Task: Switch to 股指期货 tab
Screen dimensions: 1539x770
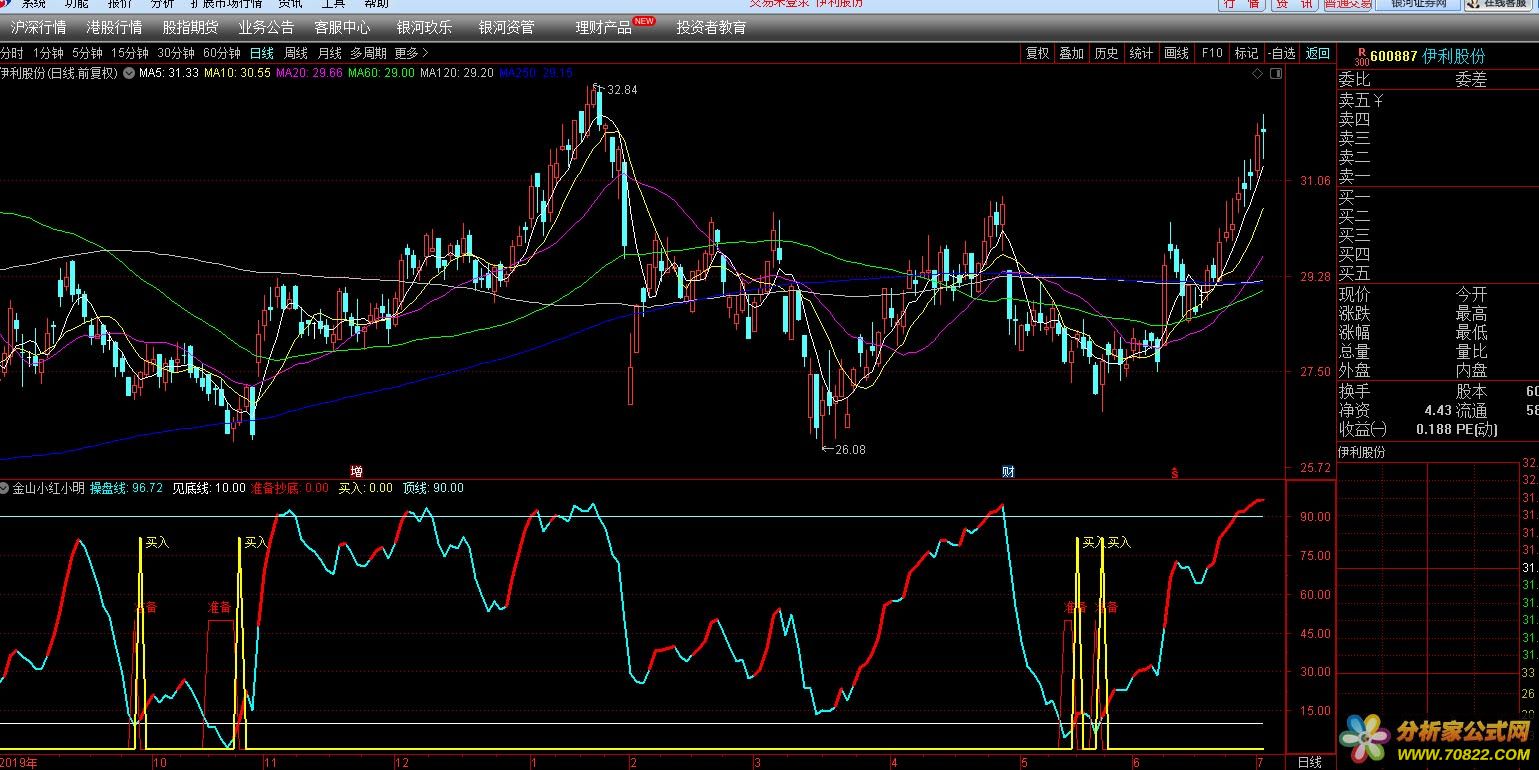Action: (190, 28)
